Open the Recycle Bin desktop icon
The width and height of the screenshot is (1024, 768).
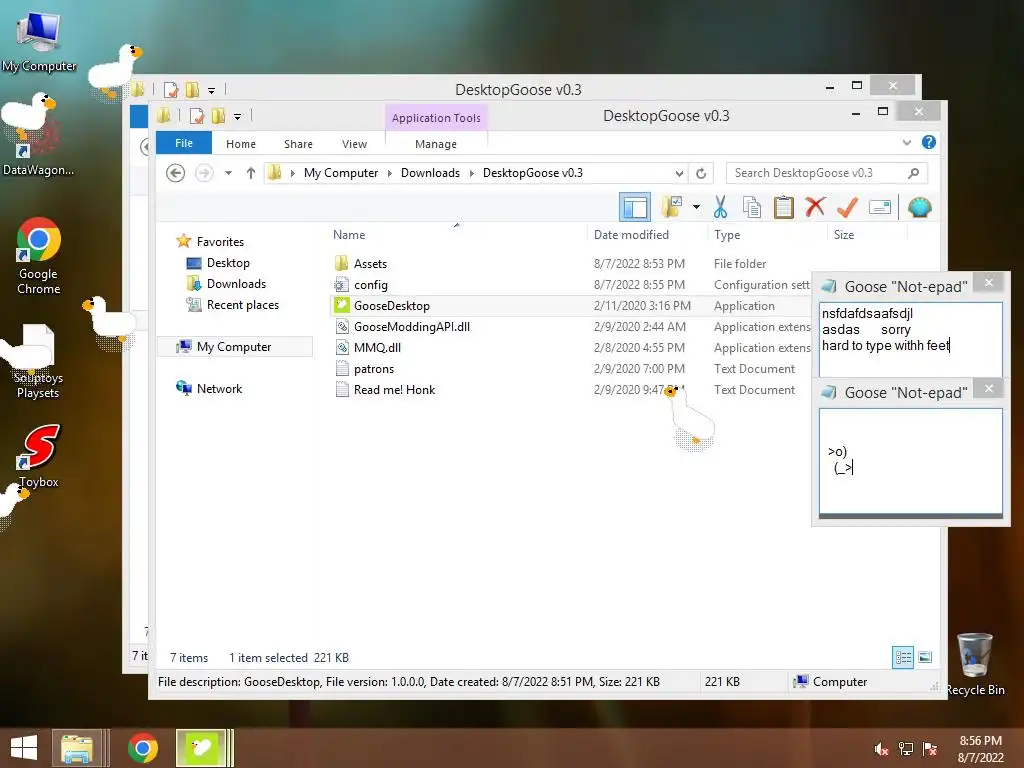pyautogui.click(x=974, y=664)
